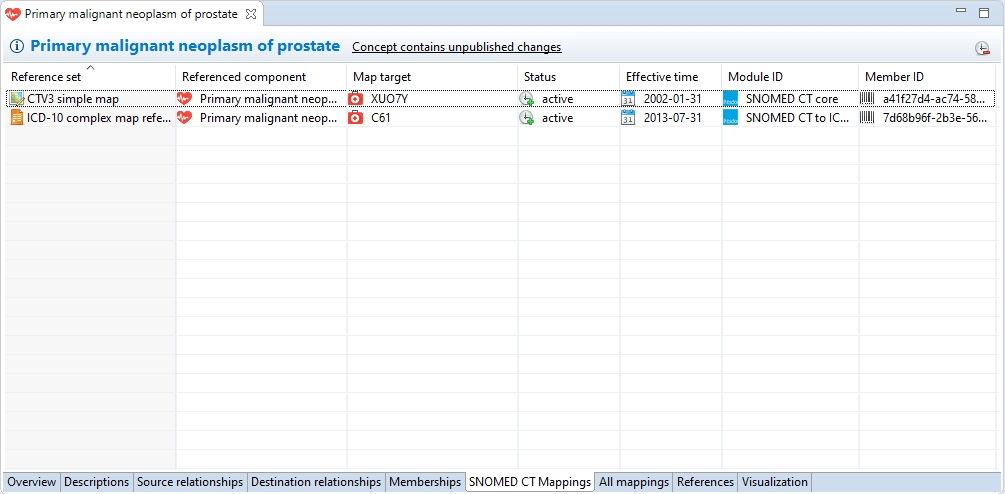1005x494 pixels.
Task: Maximize the editor panel
Action: (983, 12)
